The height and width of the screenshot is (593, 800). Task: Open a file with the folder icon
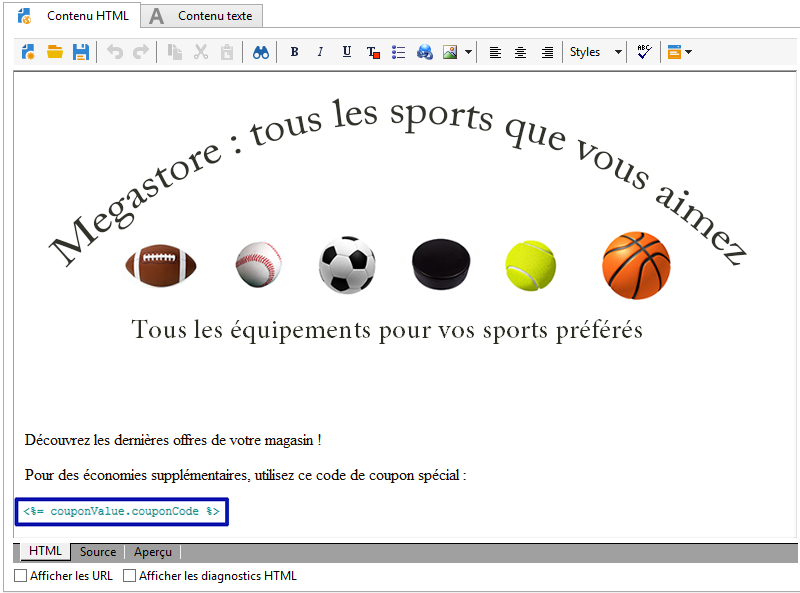pos(55,52)
